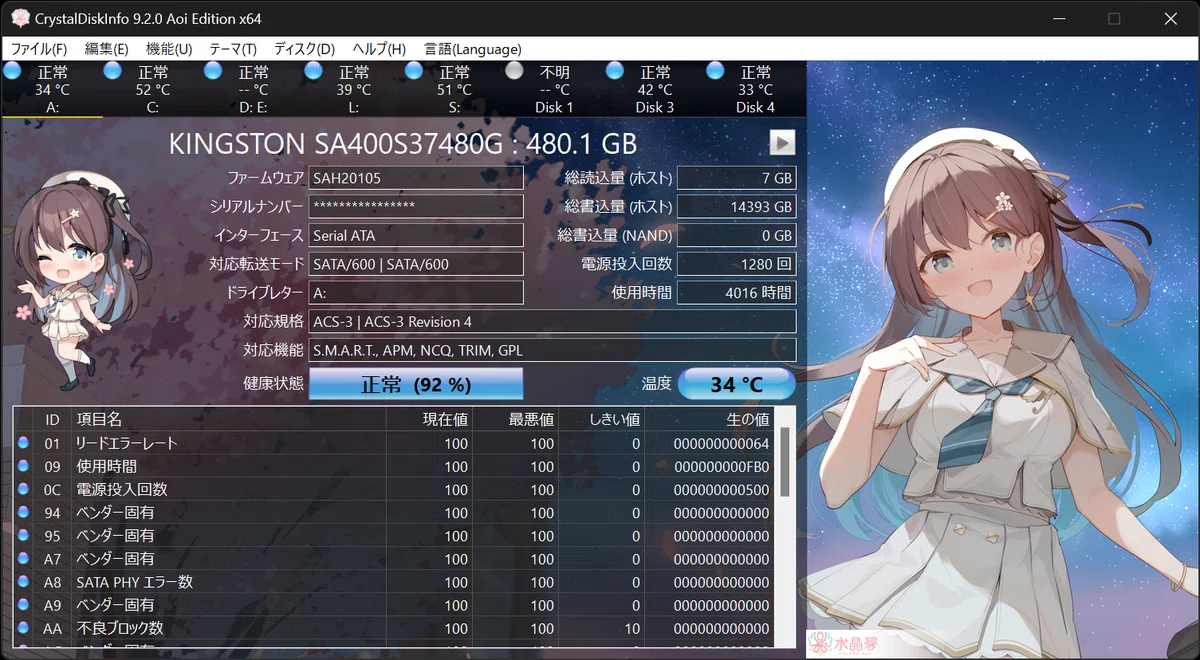Click the 生の値 column header

pos(709,419)
